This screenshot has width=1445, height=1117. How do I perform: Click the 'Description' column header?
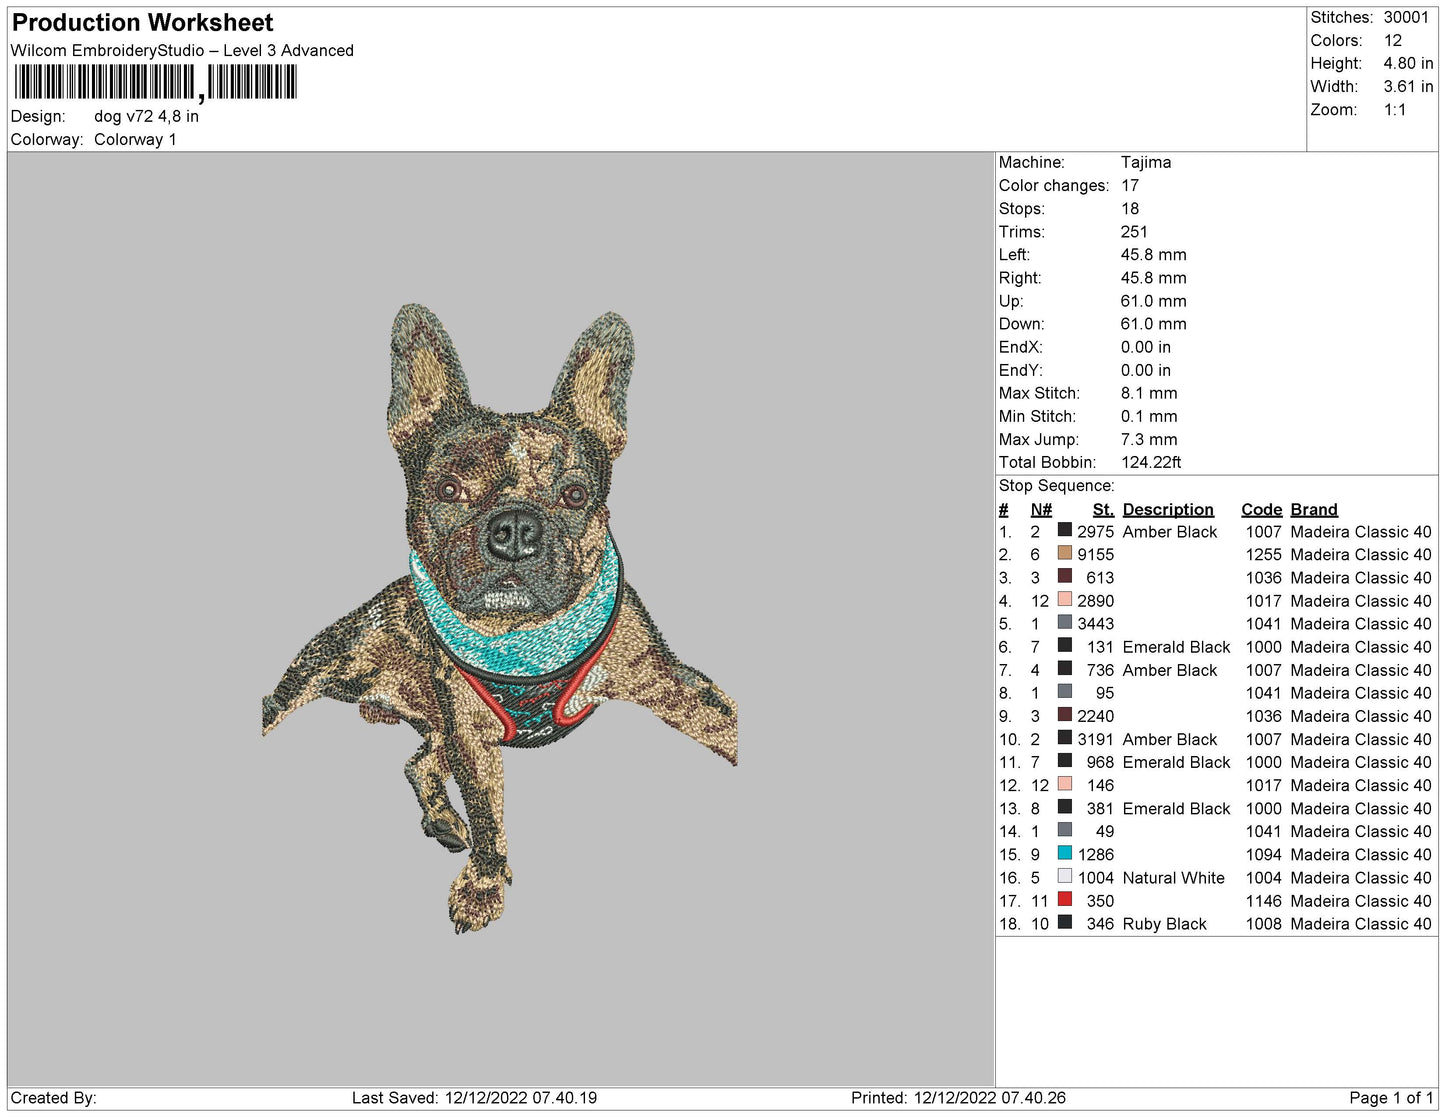[x=1168, y=509]
